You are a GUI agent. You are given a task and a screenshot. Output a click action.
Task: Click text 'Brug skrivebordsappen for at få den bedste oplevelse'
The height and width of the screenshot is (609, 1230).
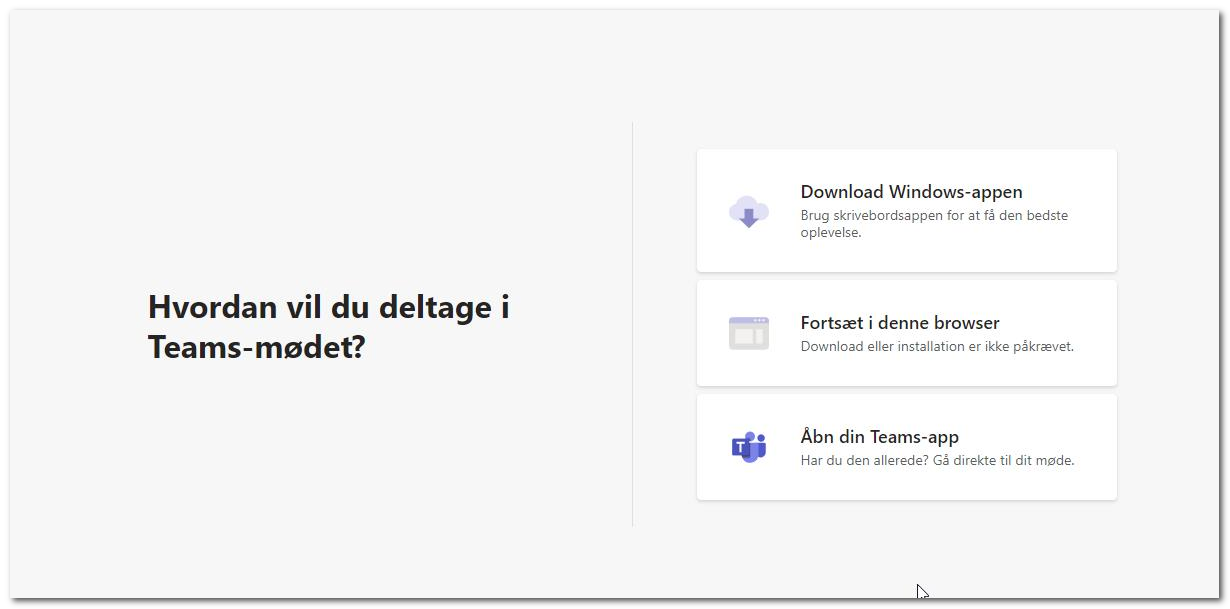click(x=934, y=224)
